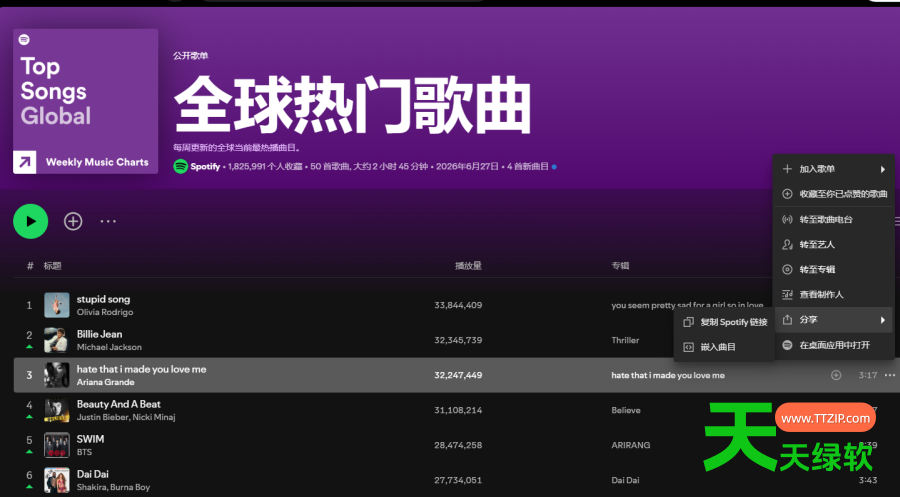Click the 专辑 column header

pos(620,266)
